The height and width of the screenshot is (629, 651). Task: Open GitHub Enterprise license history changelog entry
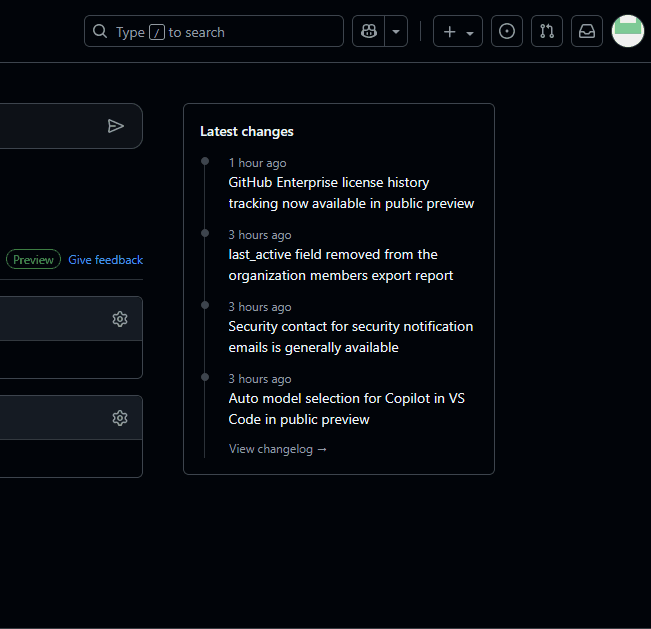point(351,193)
